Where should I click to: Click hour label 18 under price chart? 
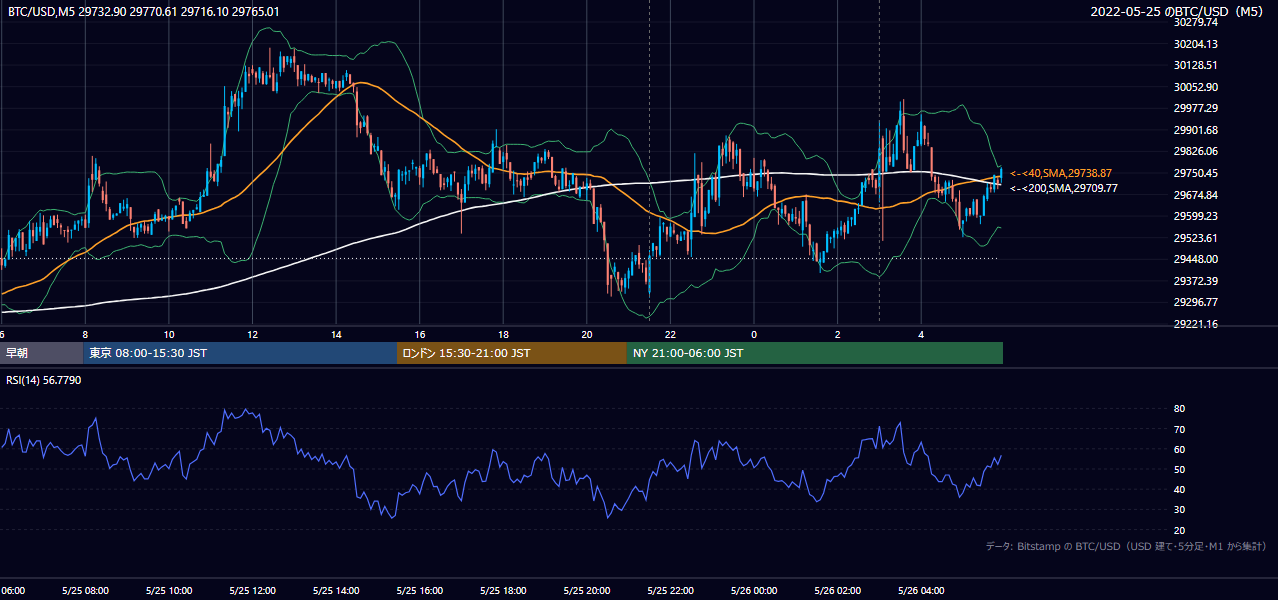coord(503,334)
